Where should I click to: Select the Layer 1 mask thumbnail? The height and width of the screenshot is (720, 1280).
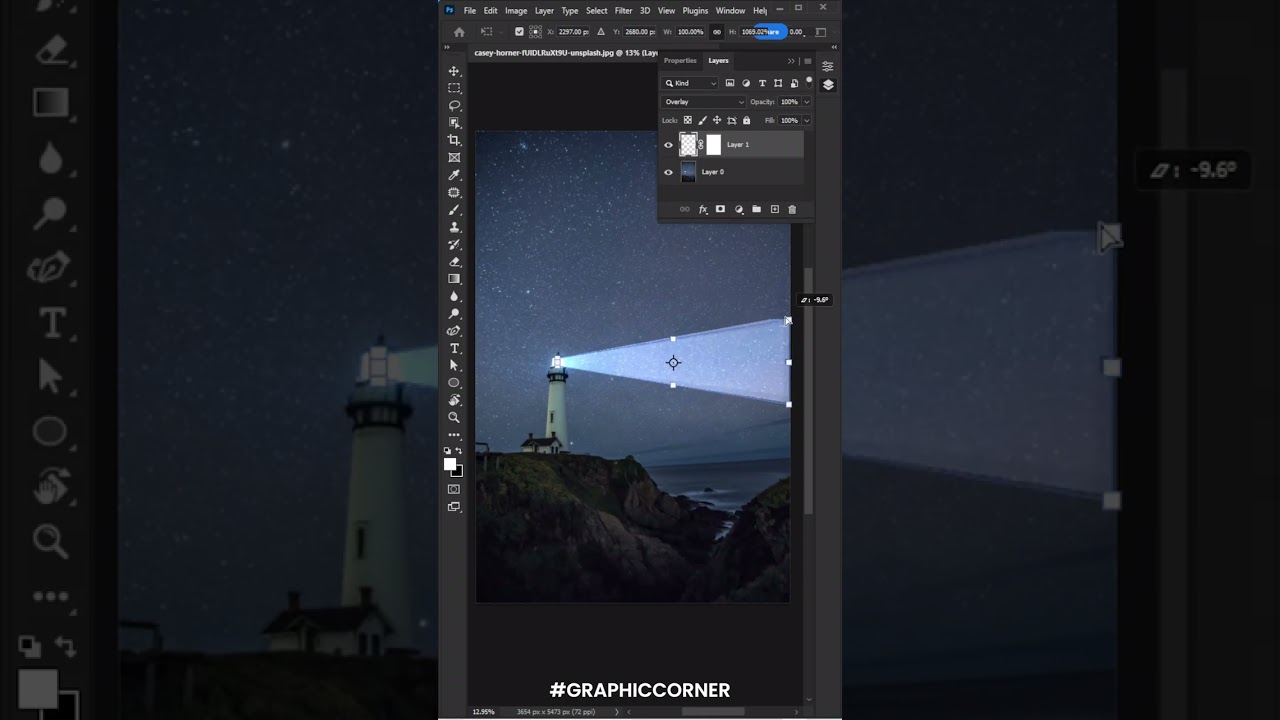[x=713, y=145]
